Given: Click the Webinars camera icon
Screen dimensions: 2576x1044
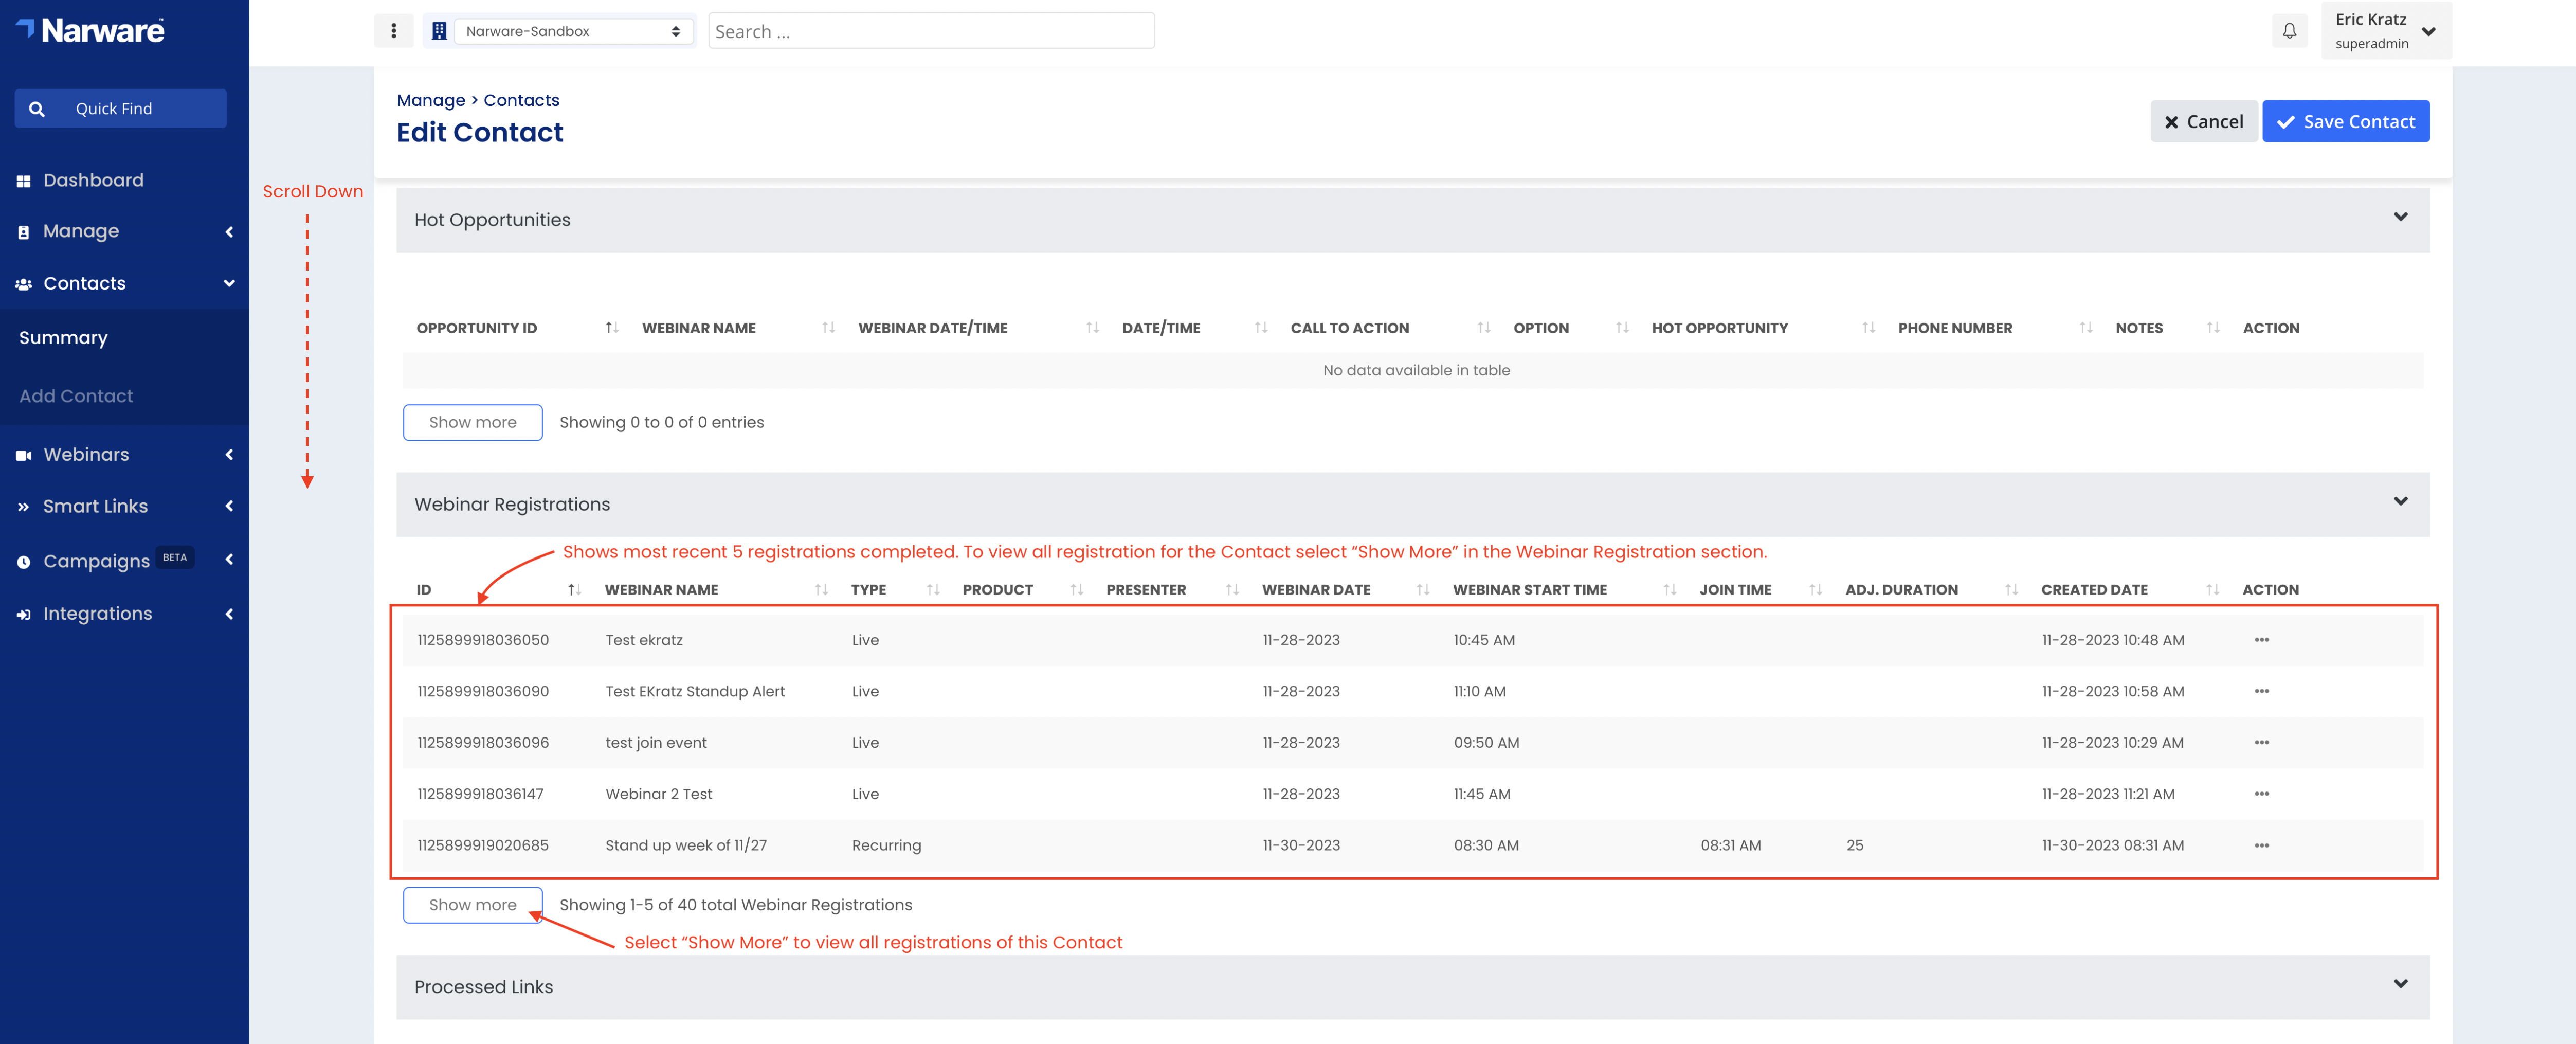Looking at the screenshot, I should (24, 455).
